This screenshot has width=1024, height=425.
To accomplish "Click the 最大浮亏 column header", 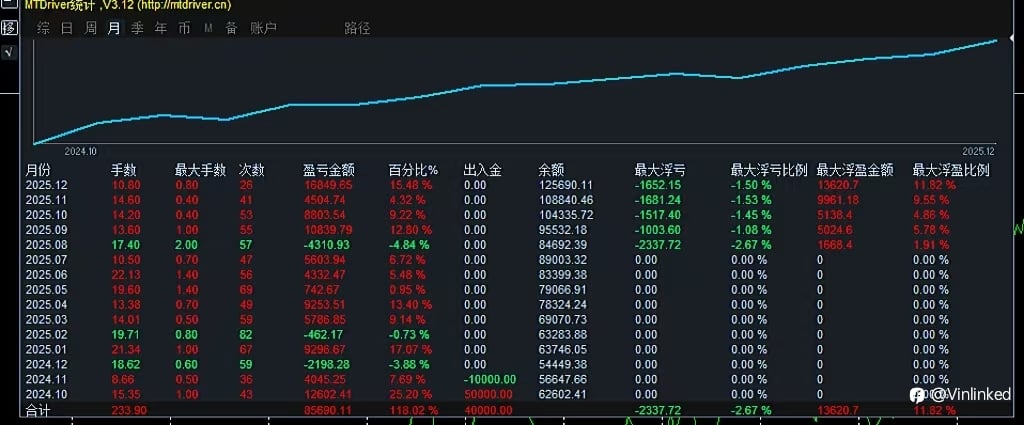I will pyautogui.click(x=660, y=170).
